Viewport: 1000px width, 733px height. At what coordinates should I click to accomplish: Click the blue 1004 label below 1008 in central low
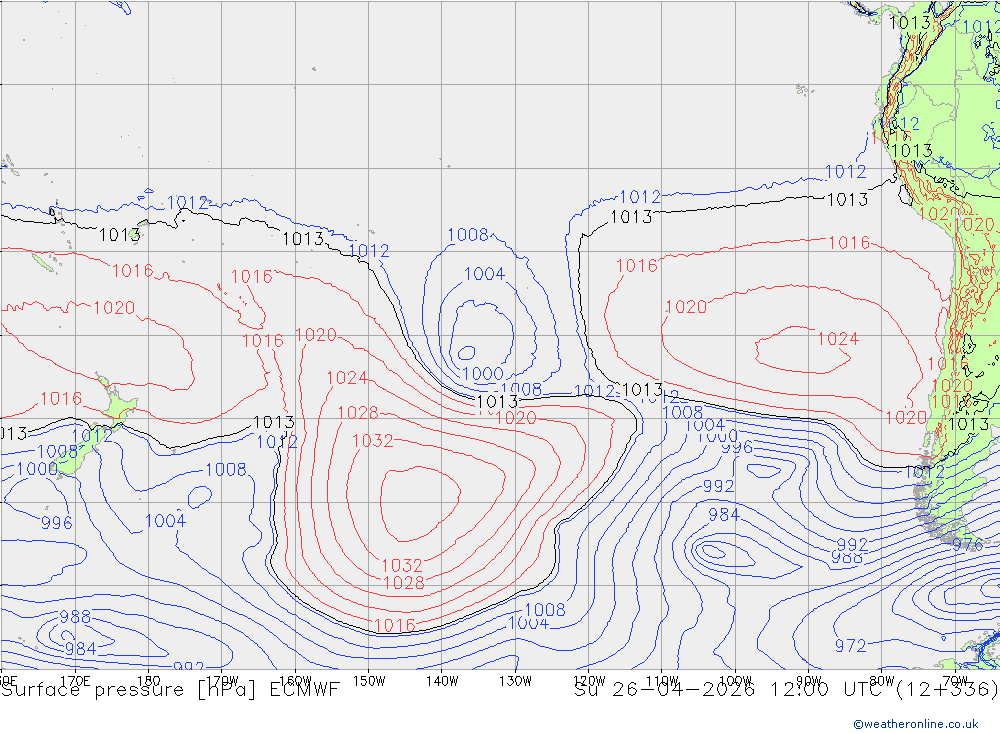[x=484, y=274]
